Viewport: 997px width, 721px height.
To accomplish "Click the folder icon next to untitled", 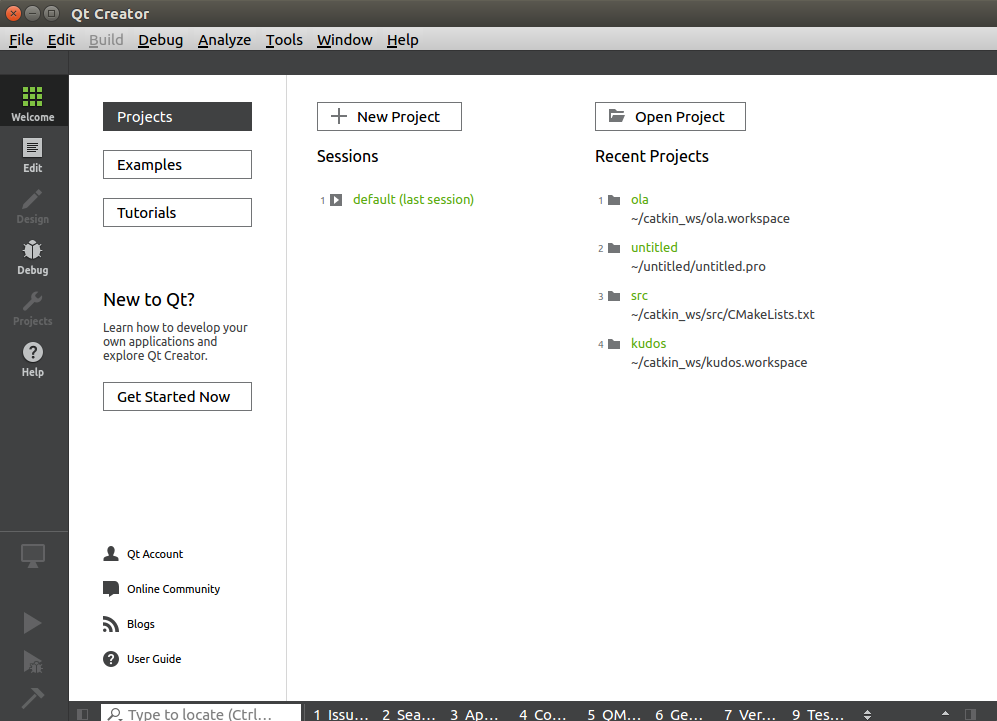I will pyautogui.click(x=614, y=248).
